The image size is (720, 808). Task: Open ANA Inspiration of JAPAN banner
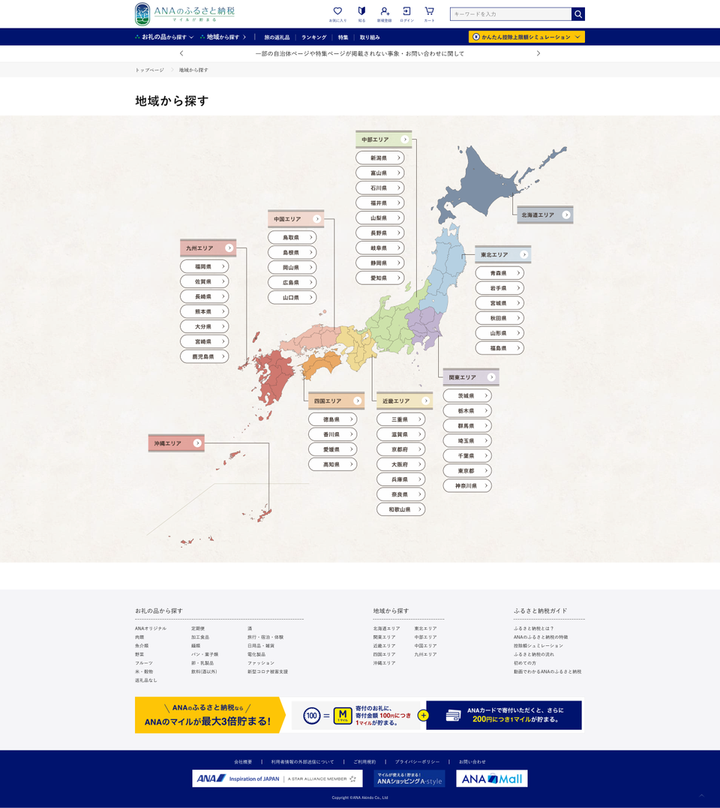(277, 779)
